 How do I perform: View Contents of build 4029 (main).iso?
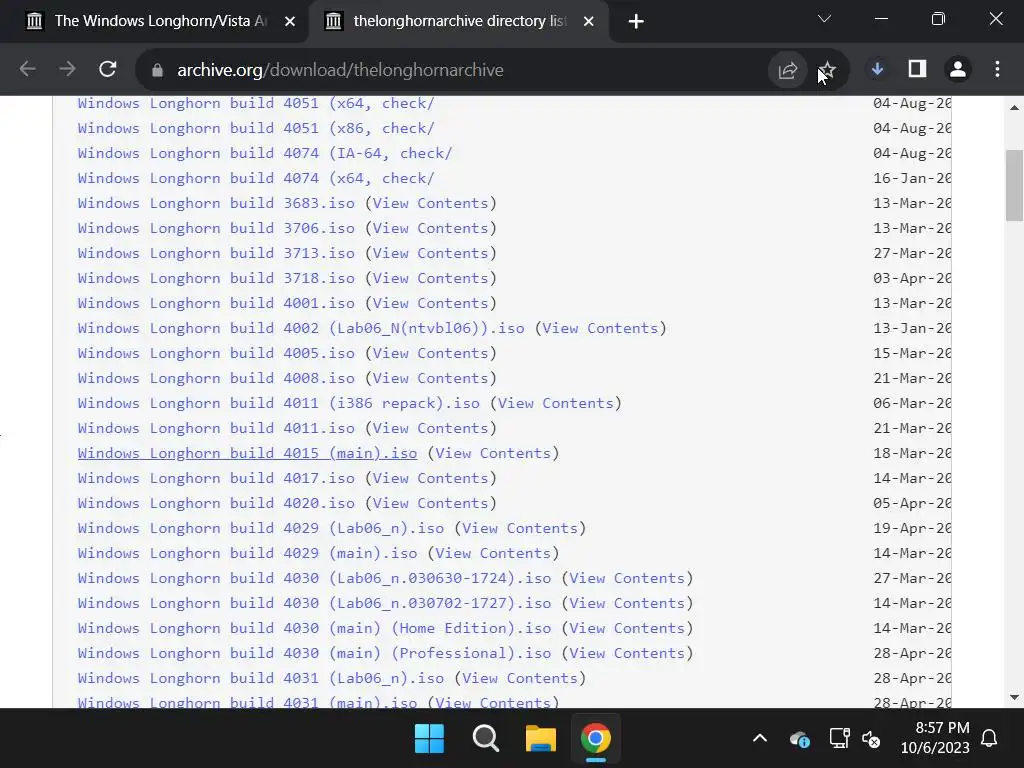point(493,553)
